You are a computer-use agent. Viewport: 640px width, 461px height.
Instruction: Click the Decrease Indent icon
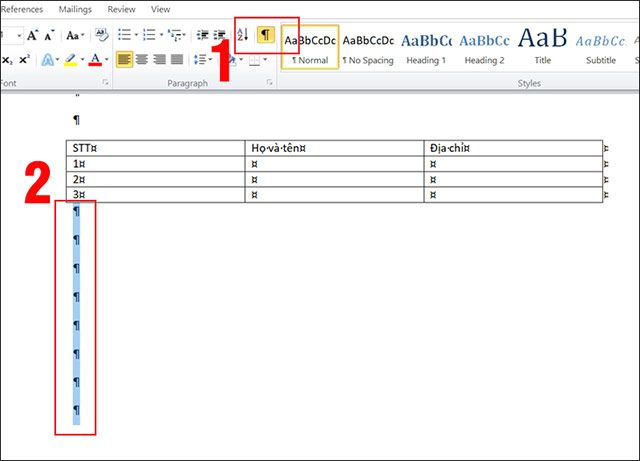click(x=203, y=35)
